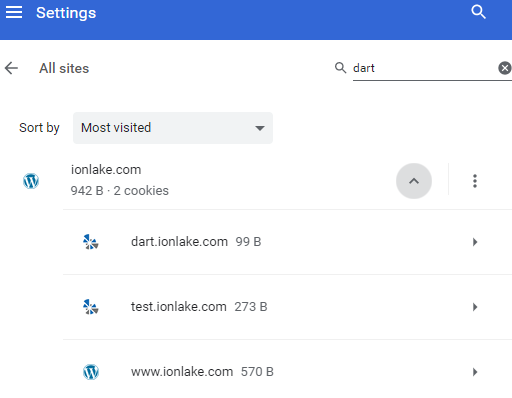Screen dimensions: 512x398
Task: Open www.ionlake.com site details arrow
Action: (475, 372)
